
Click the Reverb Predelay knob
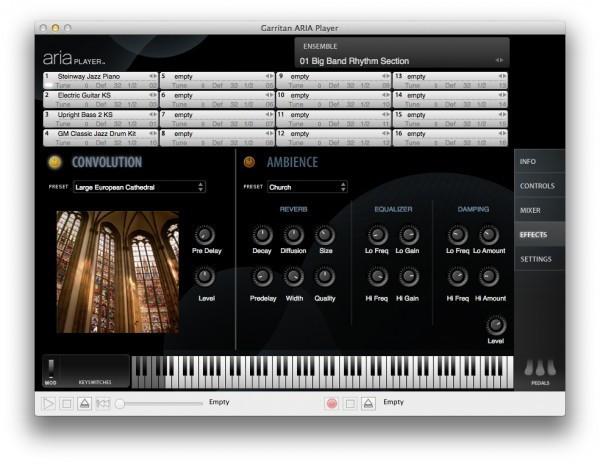[262, 277]
